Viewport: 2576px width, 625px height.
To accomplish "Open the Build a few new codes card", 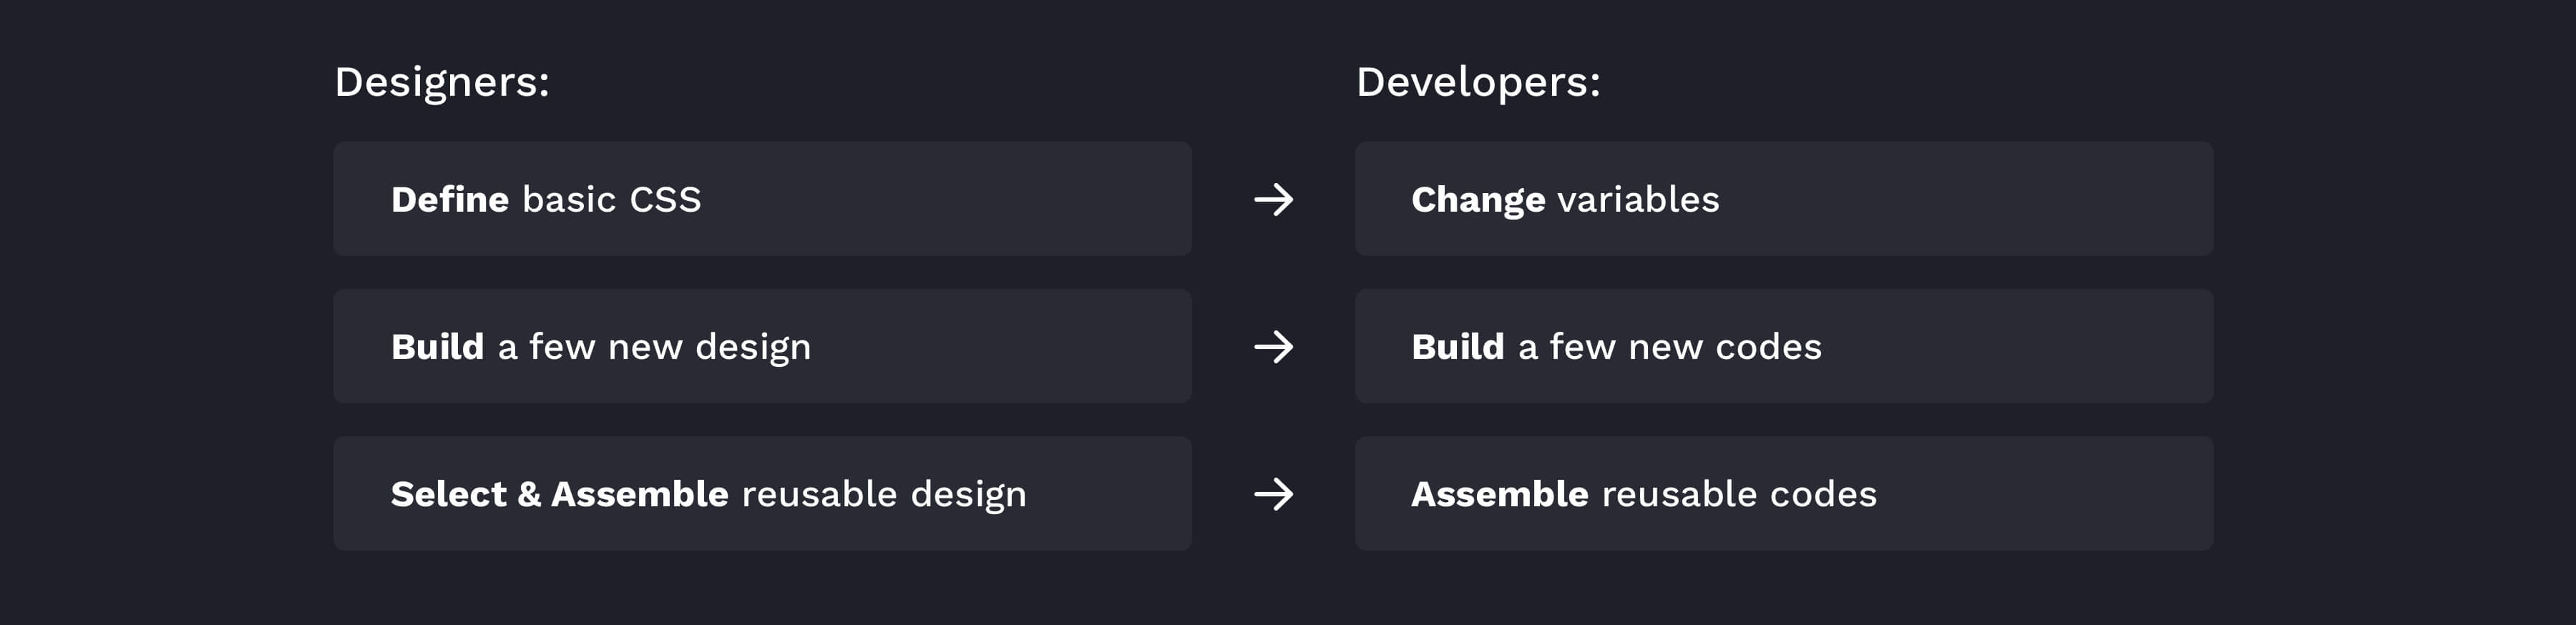I will 1784,346.
